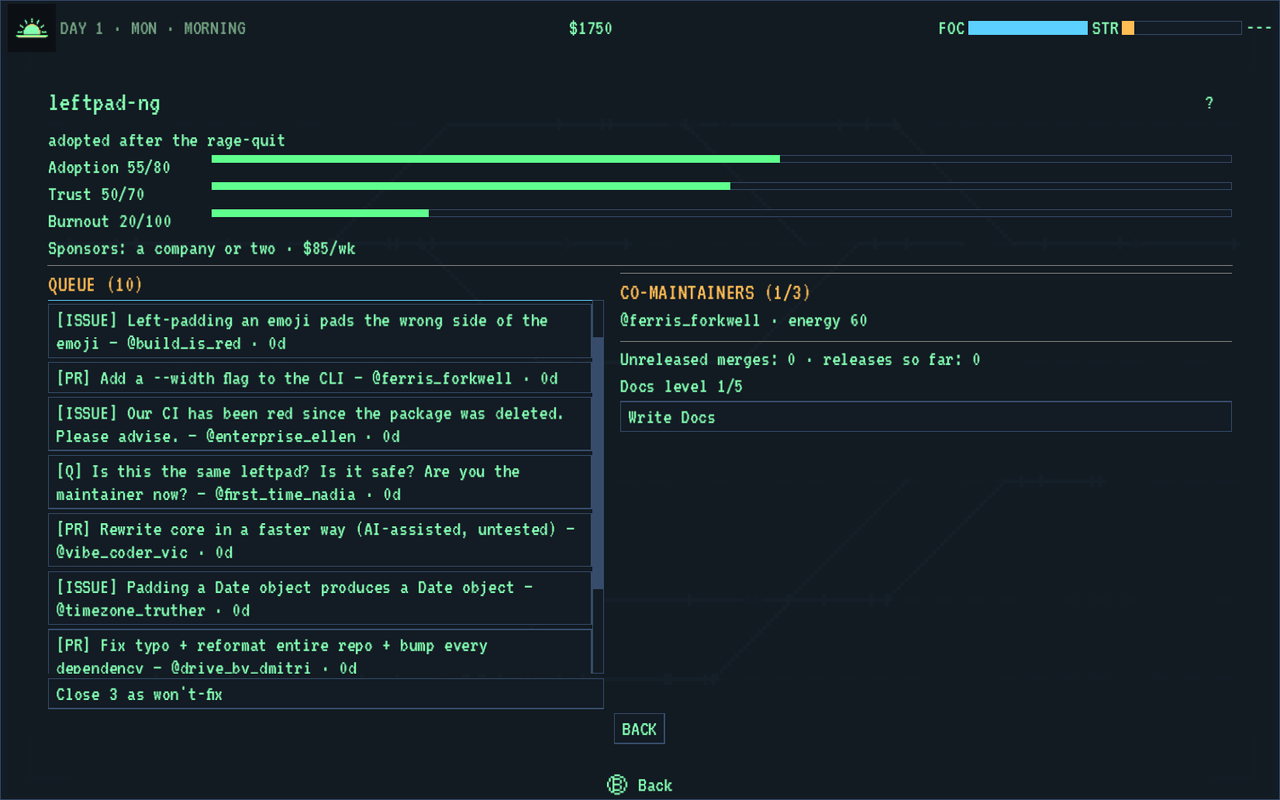Click the blue FOC focus meter

coord(1028,28)
